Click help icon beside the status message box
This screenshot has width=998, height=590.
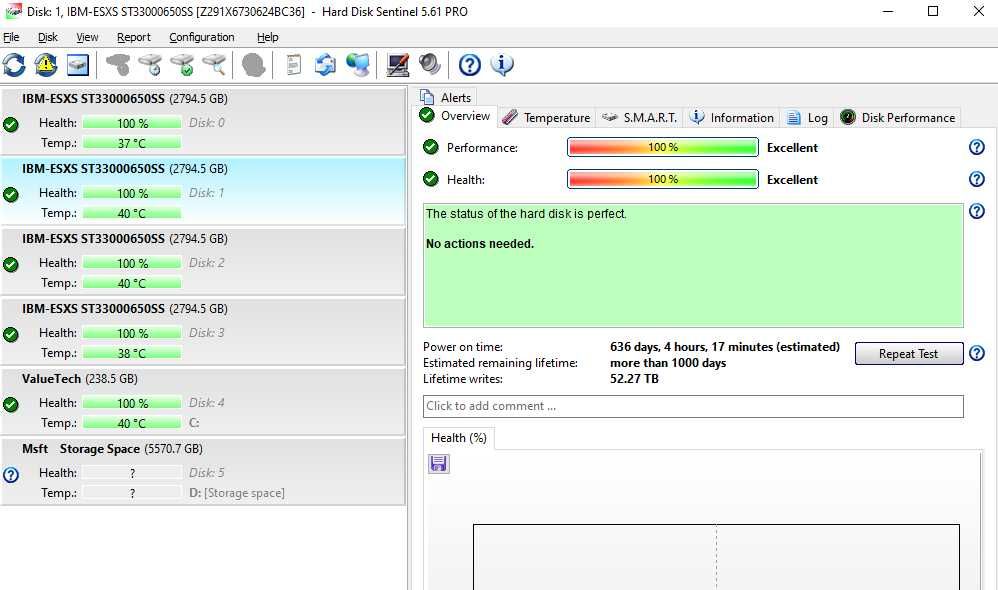click(976, 211)
